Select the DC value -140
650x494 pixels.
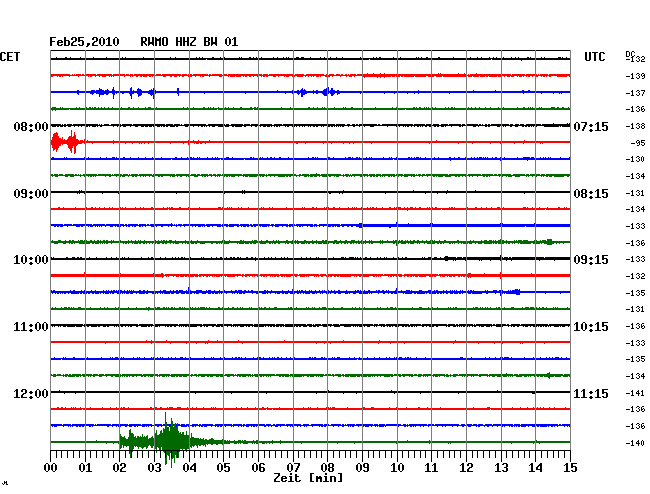click(x=635, y=443)
